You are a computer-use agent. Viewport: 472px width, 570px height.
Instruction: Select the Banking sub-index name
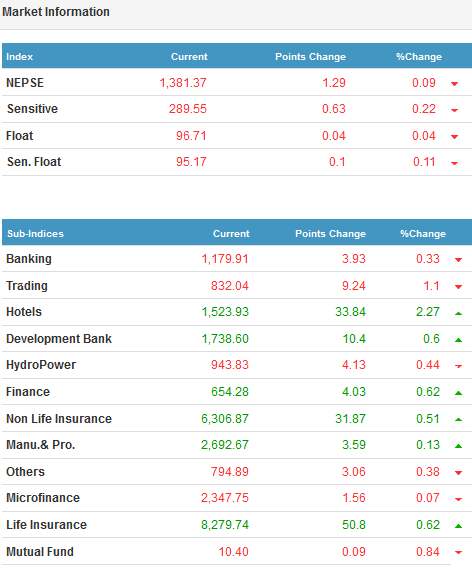tap(29, 259)
